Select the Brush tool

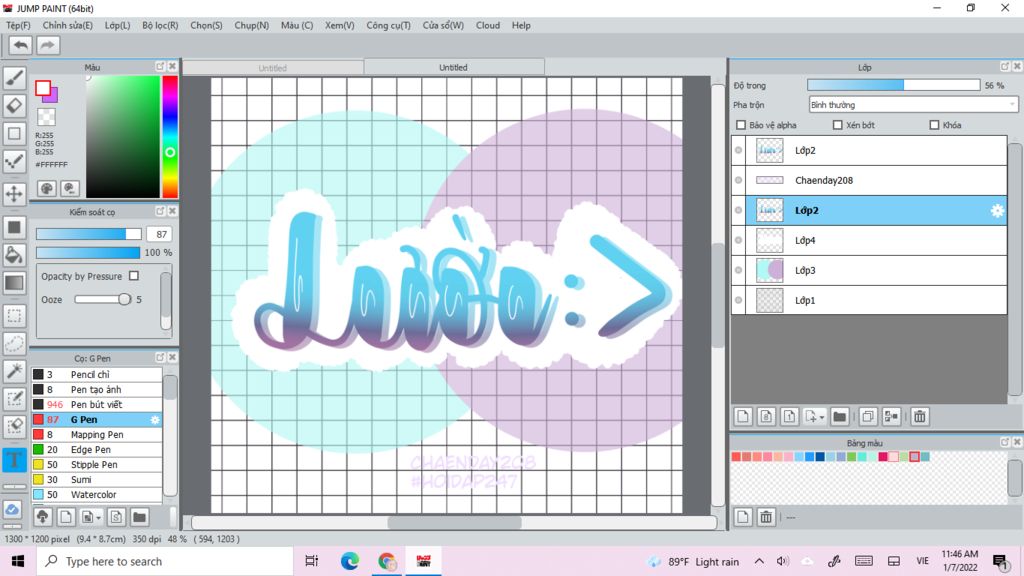pyautogui.click(x=14, y=78)
